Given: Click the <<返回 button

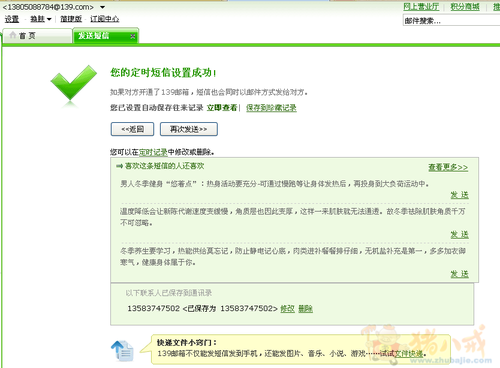Looking at the screenshot, I should click(x=132, y=129).
